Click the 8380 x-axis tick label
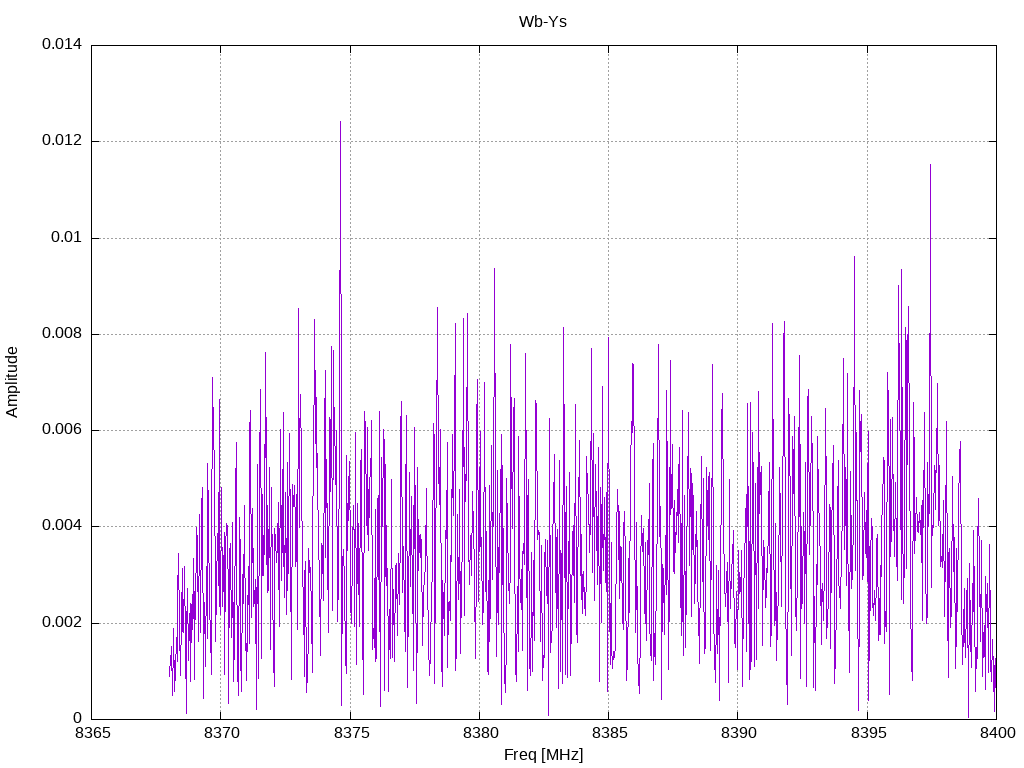This screenshot has height=768, width=1024. coord(481,733)
